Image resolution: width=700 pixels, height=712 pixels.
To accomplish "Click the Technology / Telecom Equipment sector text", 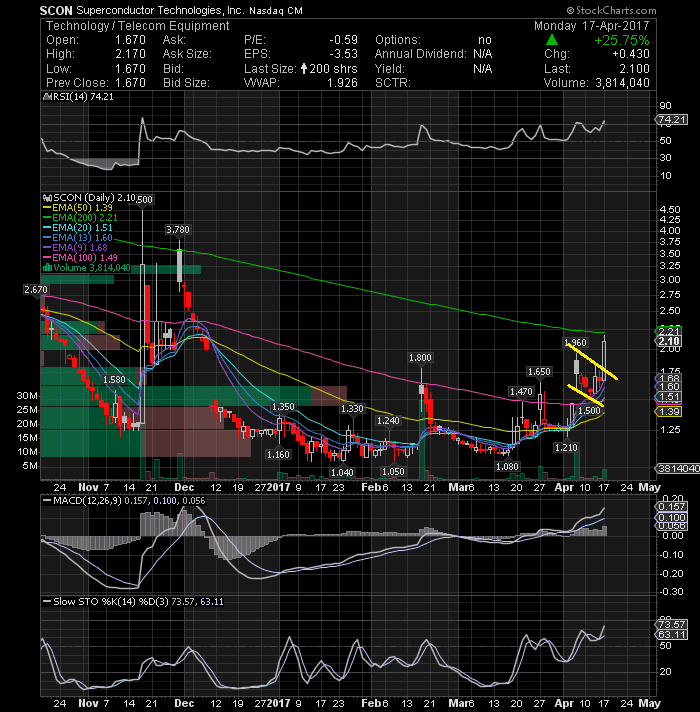I will (137, 26).
